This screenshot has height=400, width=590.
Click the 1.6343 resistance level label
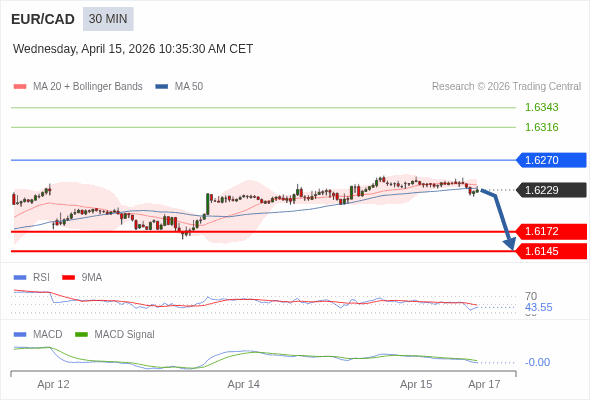coord(541,107)
